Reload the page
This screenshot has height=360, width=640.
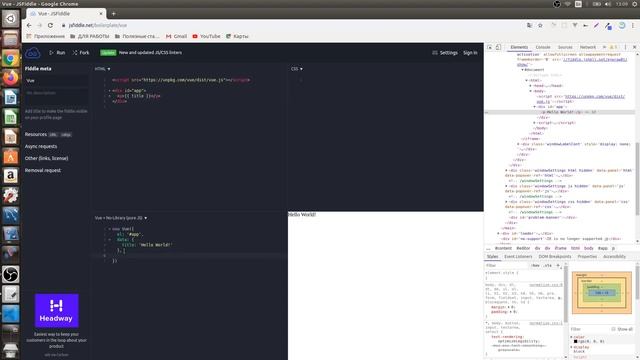pyautogui.click(x=50, y=25)
